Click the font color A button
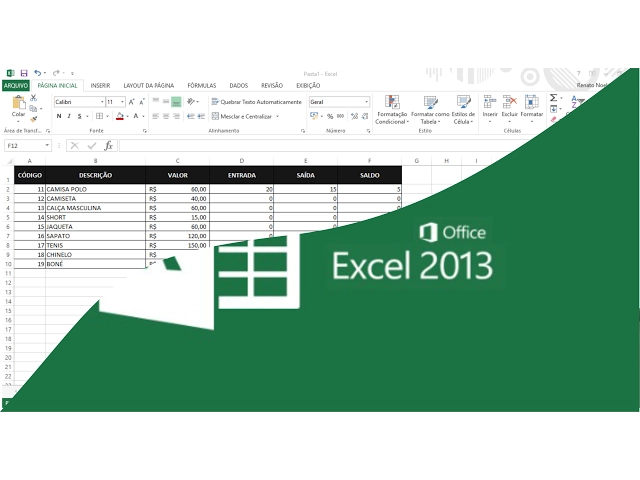640x480 pixels. (136, 116)
